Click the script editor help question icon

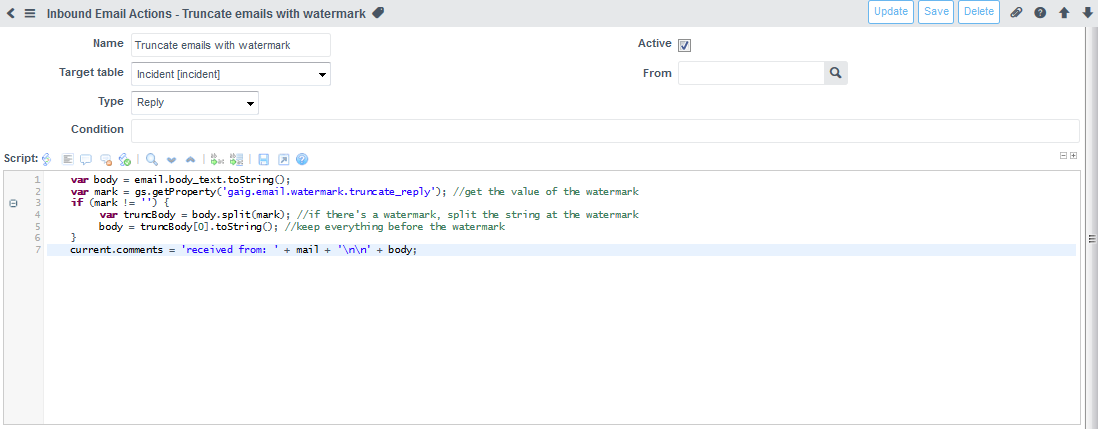pos(302,159)
